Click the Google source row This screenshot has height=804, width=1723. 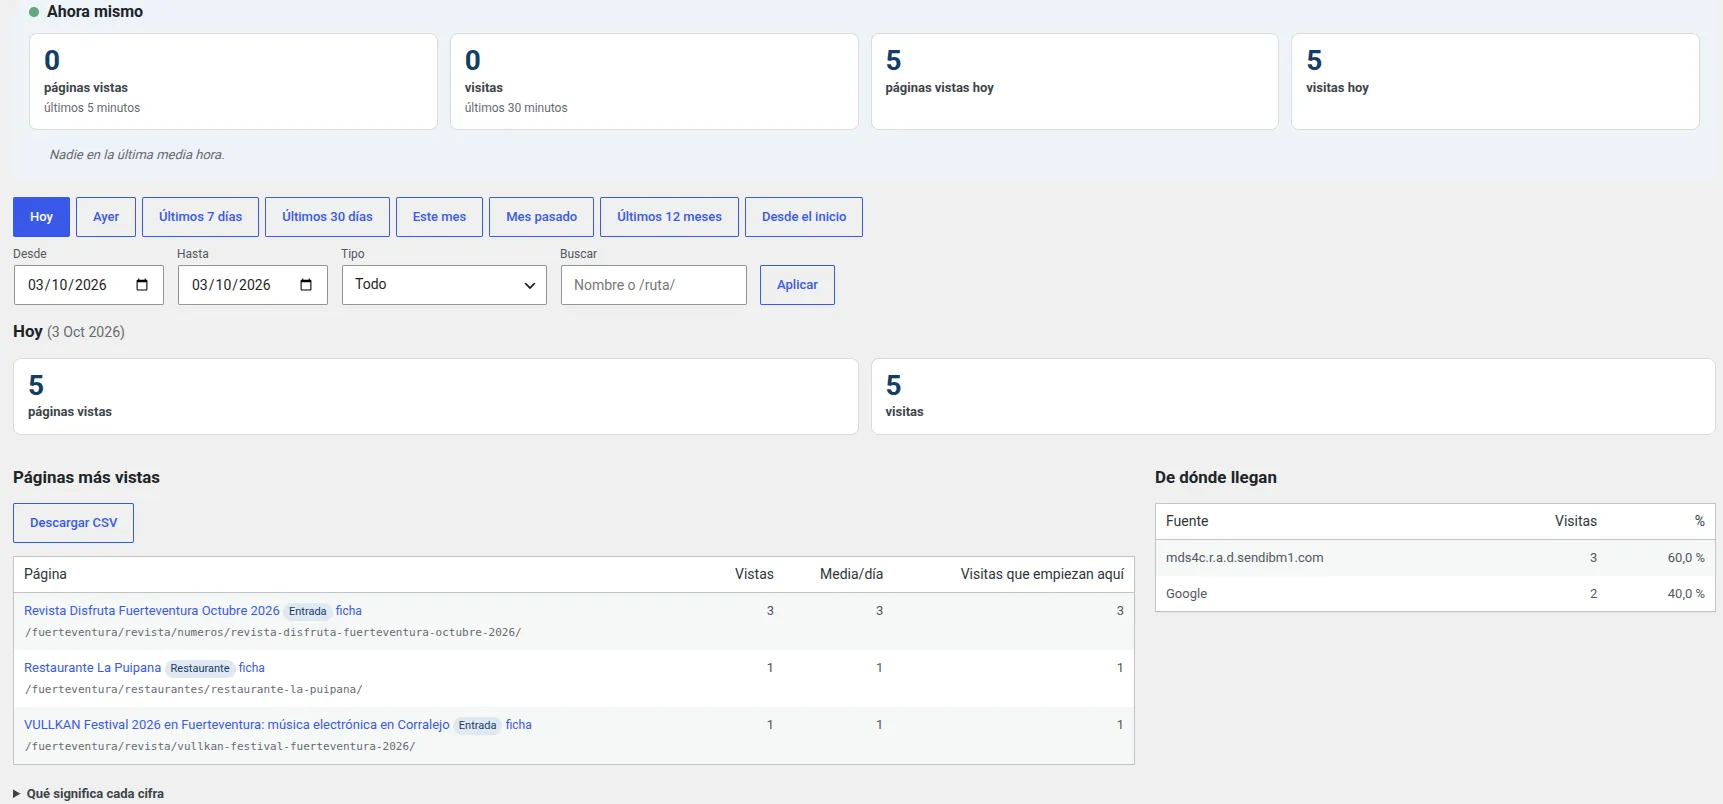[1435, 594]
